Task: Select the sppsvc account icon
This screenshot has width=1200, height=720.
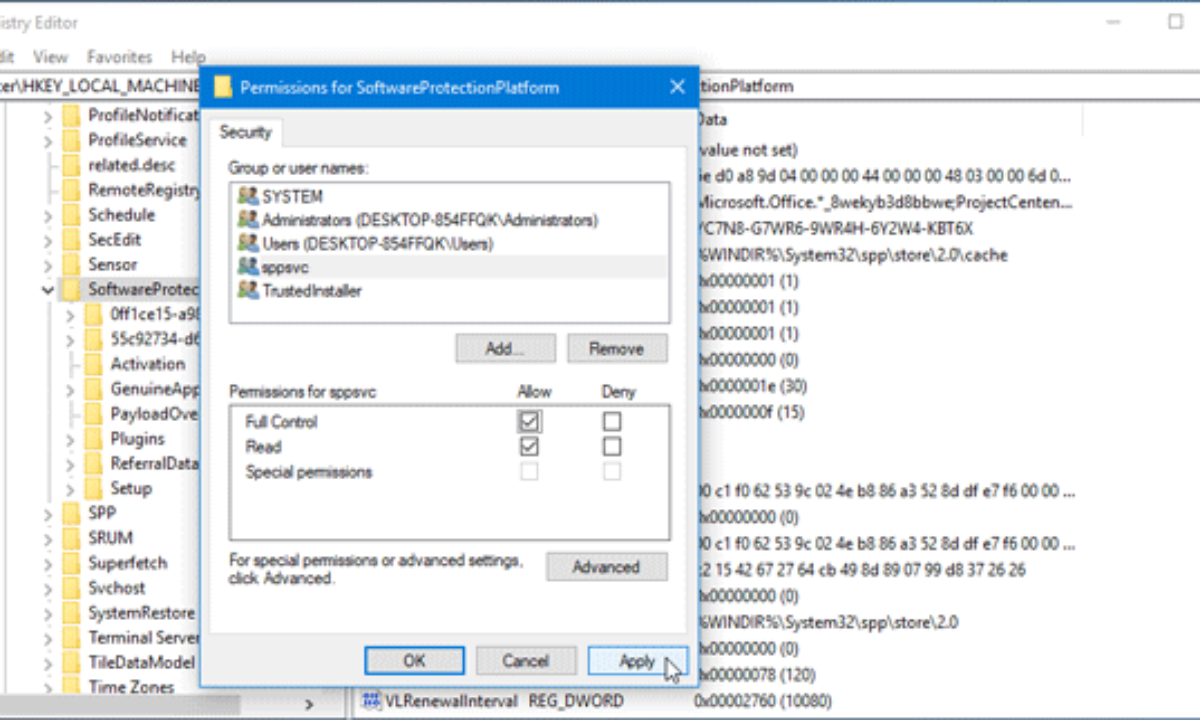Action: coord(247,267)
